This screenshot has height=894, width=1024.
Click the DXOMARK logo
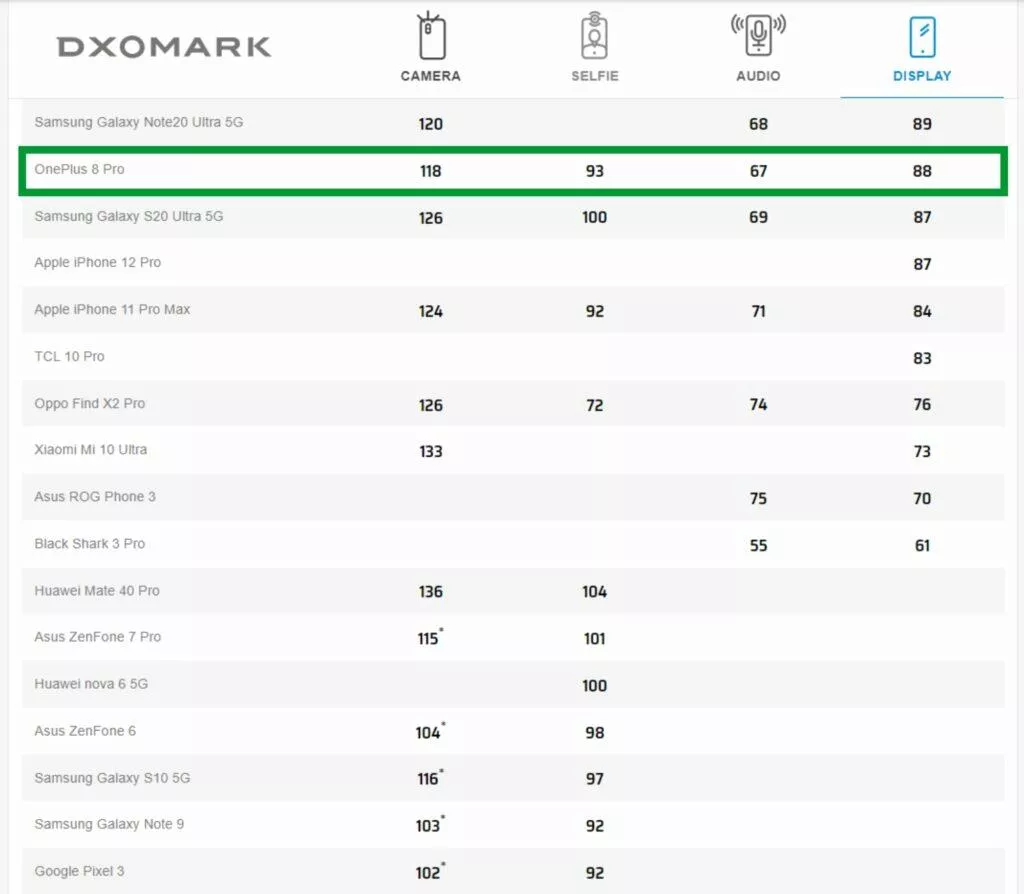(x=164, y=47)
